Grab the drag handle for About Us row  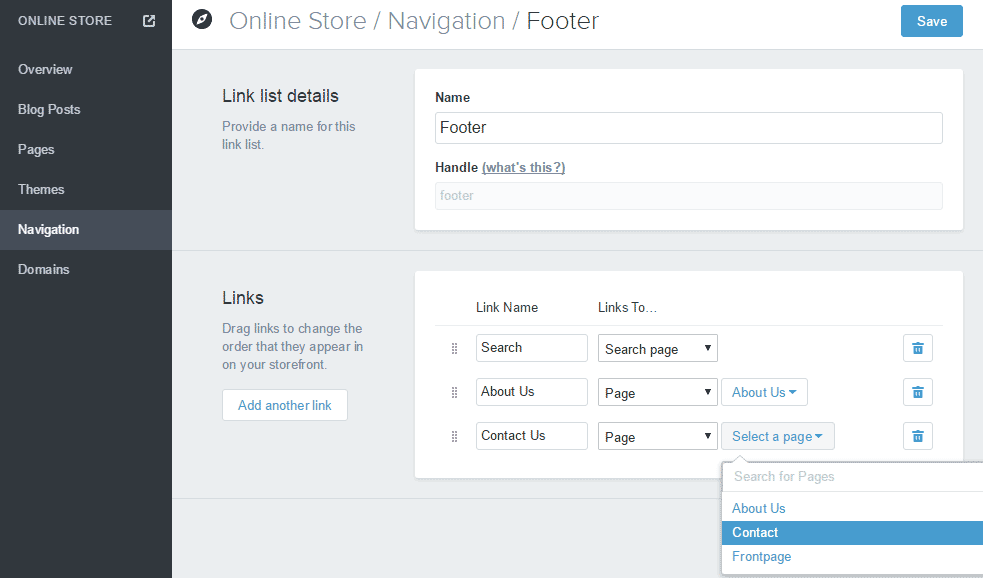pyautogui.click(x=454, y=392)
